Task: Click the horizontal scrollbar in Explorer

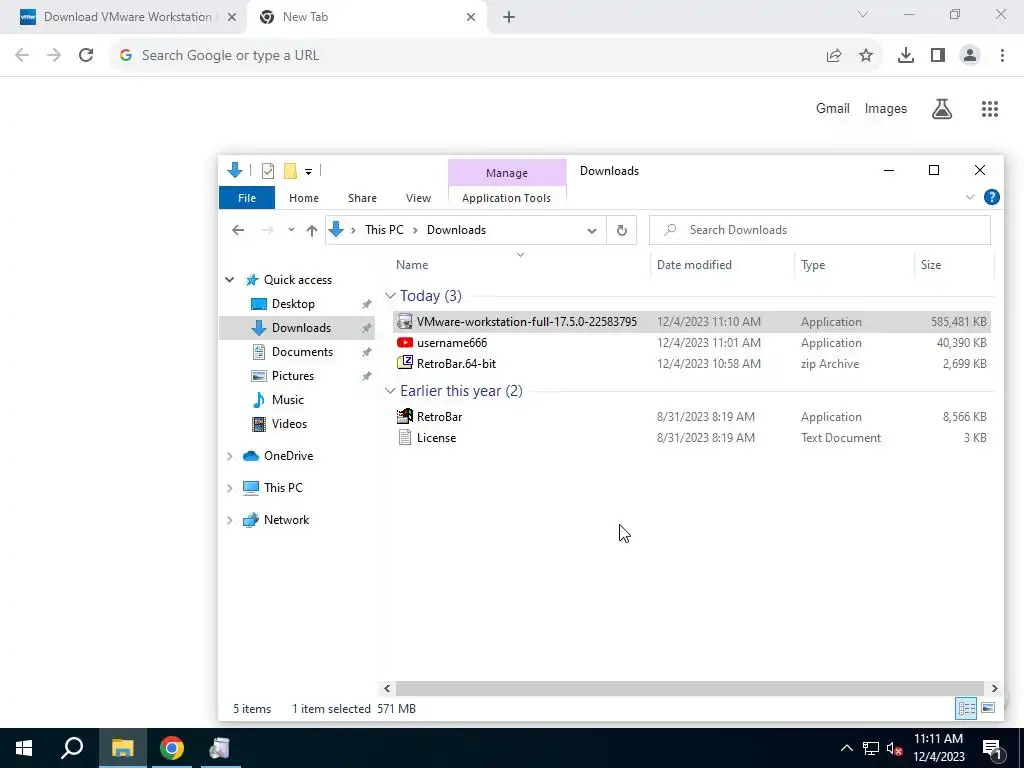Action: 690,688
